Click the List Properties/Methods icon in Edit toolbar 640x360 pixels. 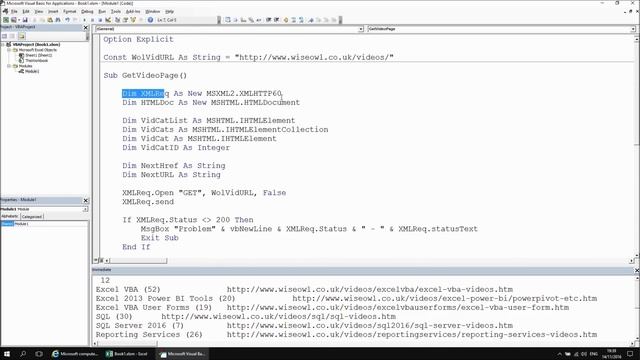point(227,20)
